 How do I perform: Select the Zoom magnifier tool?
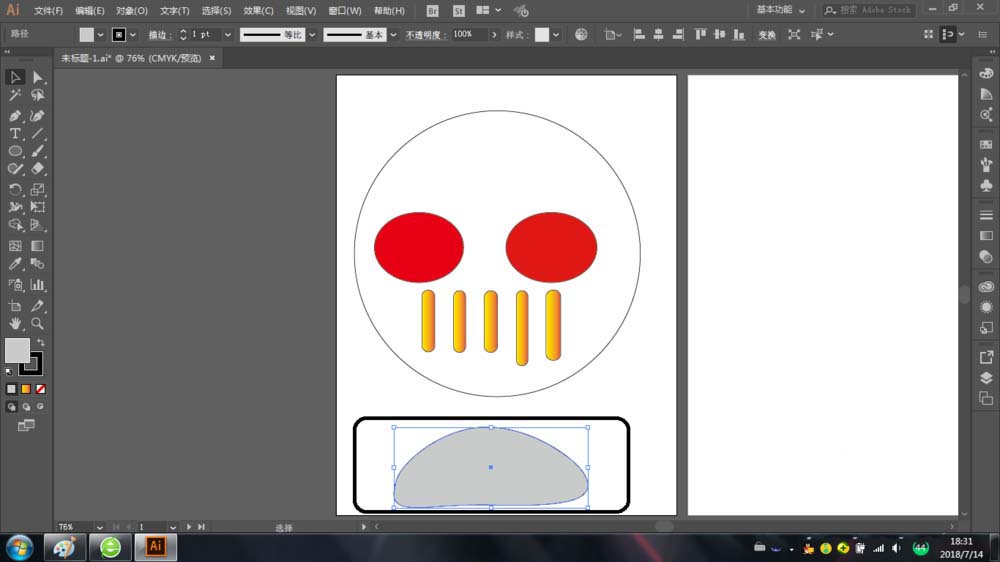[x=37, y=324]
